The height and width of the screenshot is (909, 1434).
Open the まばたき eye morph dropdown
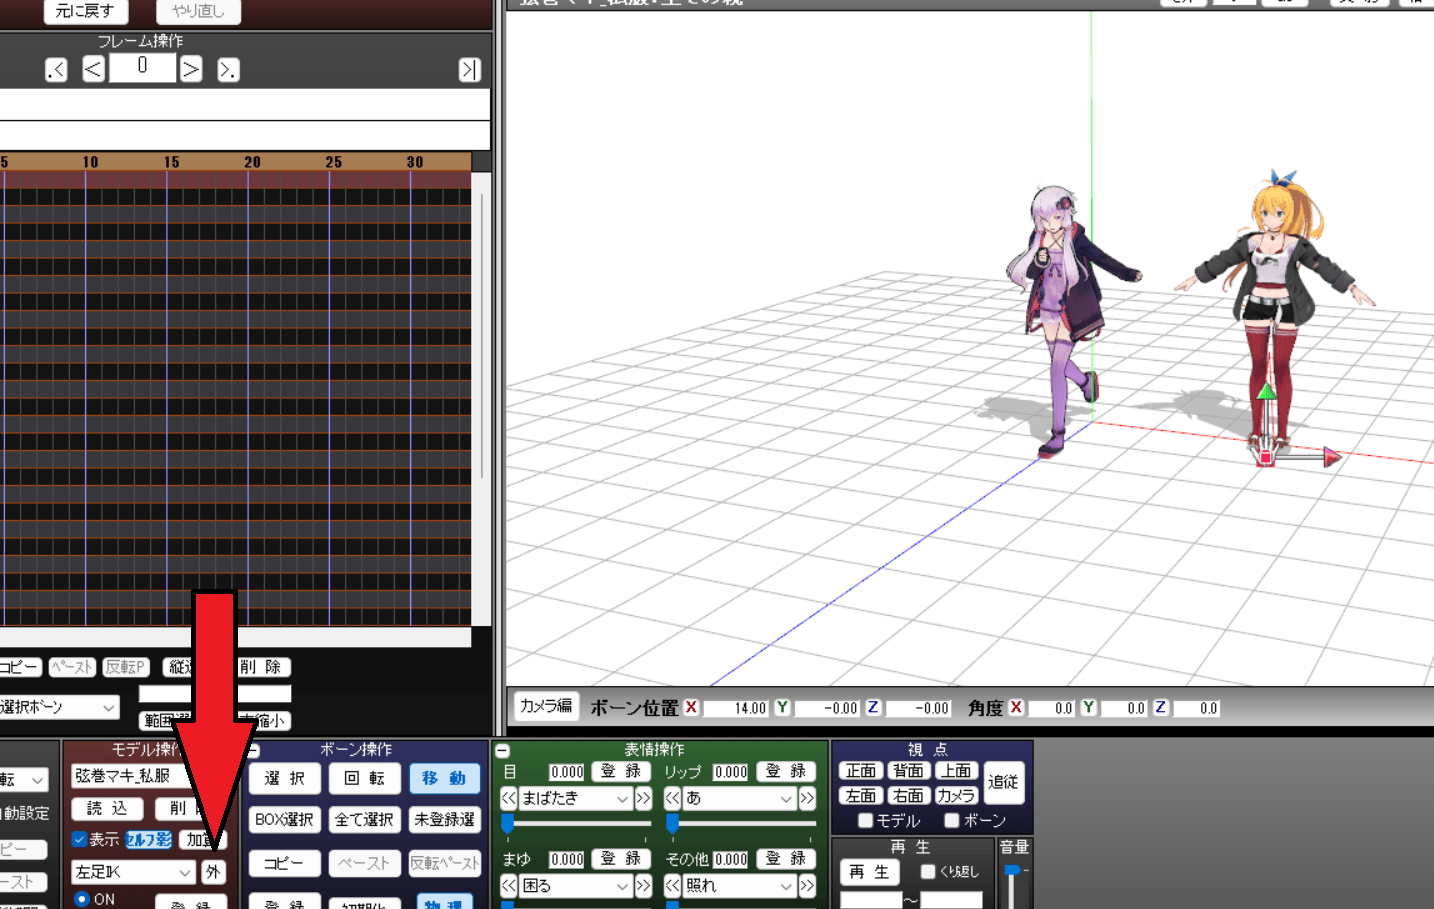tap(575, 798)
